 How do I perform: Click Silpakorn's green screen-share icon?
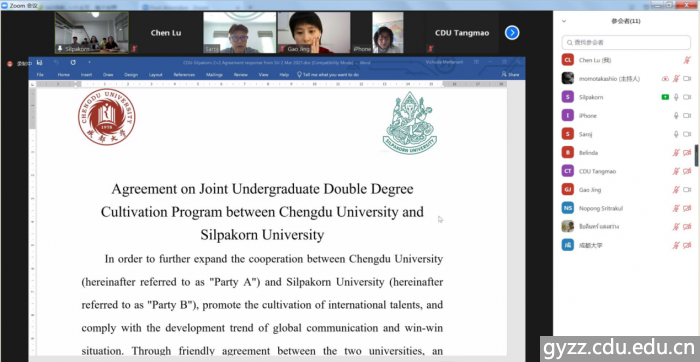[x=665, y=97]
